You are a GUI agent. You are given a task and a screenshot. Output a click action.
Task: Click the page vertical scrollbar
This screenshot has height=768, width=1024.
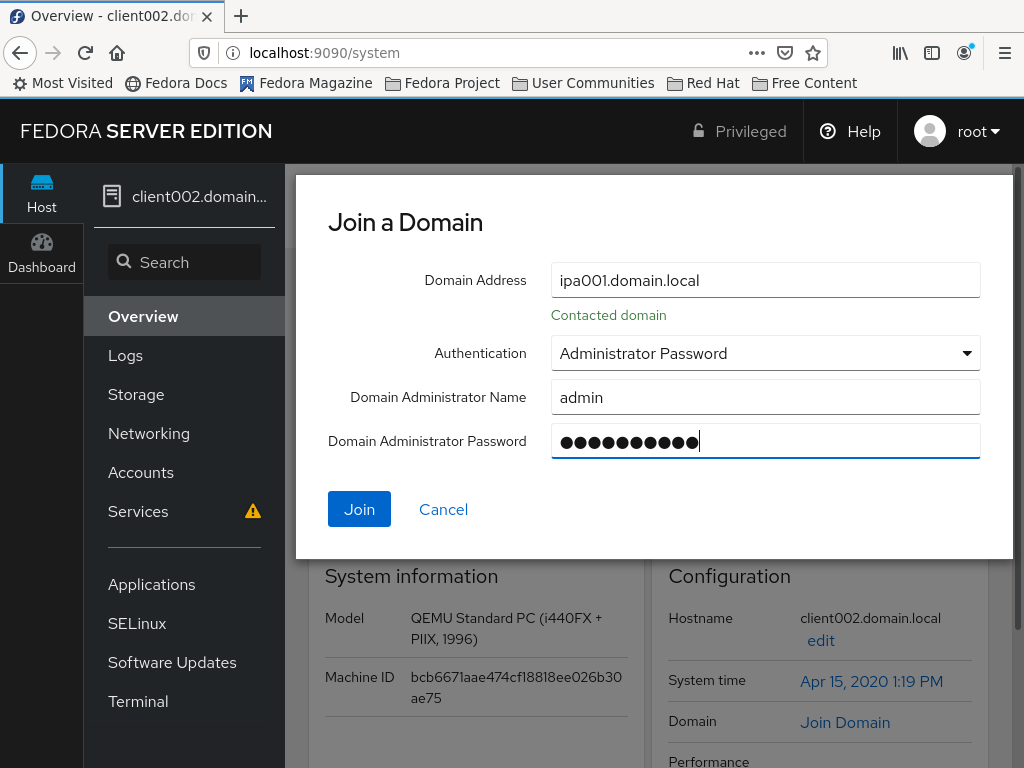1017,398
